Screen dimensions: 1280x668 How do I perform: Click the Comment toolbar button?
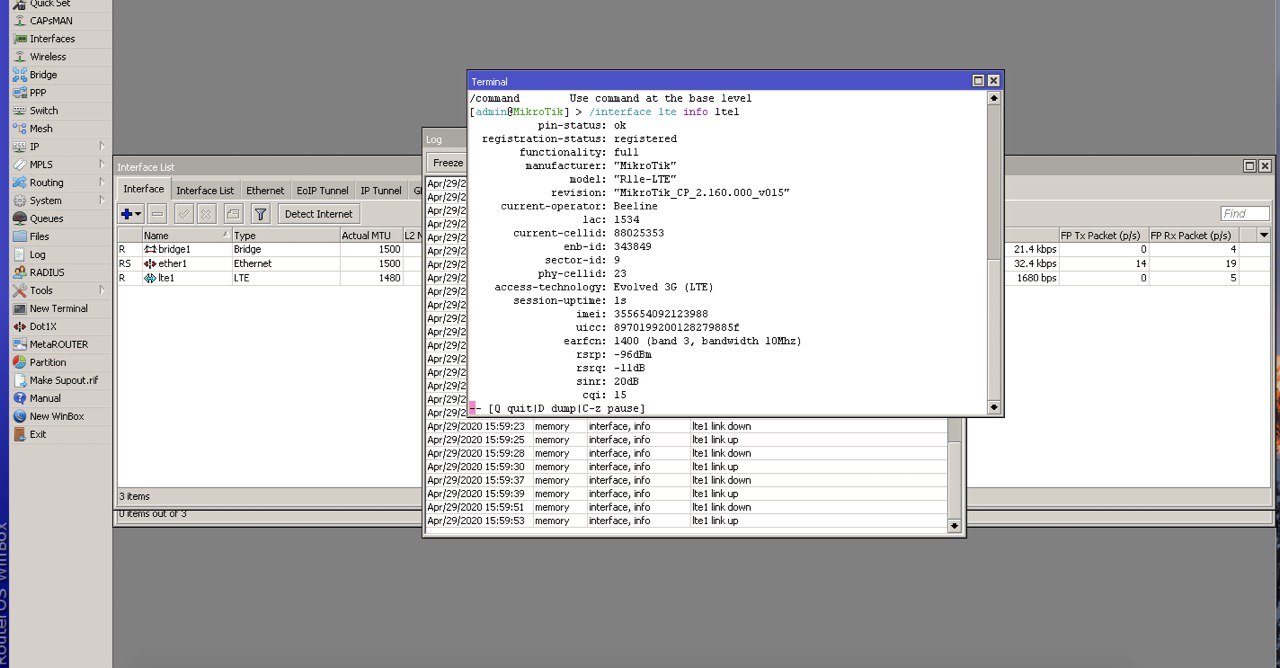coord(233,214)
